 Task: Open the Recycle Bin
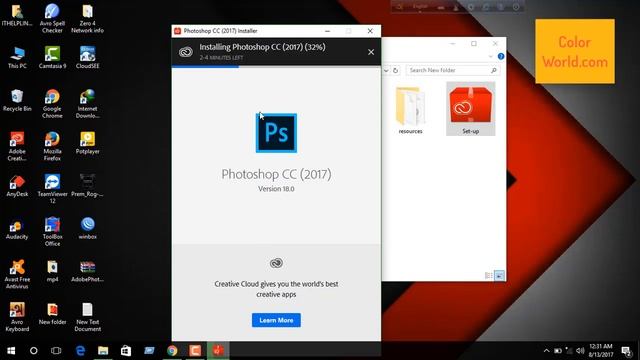coord(17,100)
